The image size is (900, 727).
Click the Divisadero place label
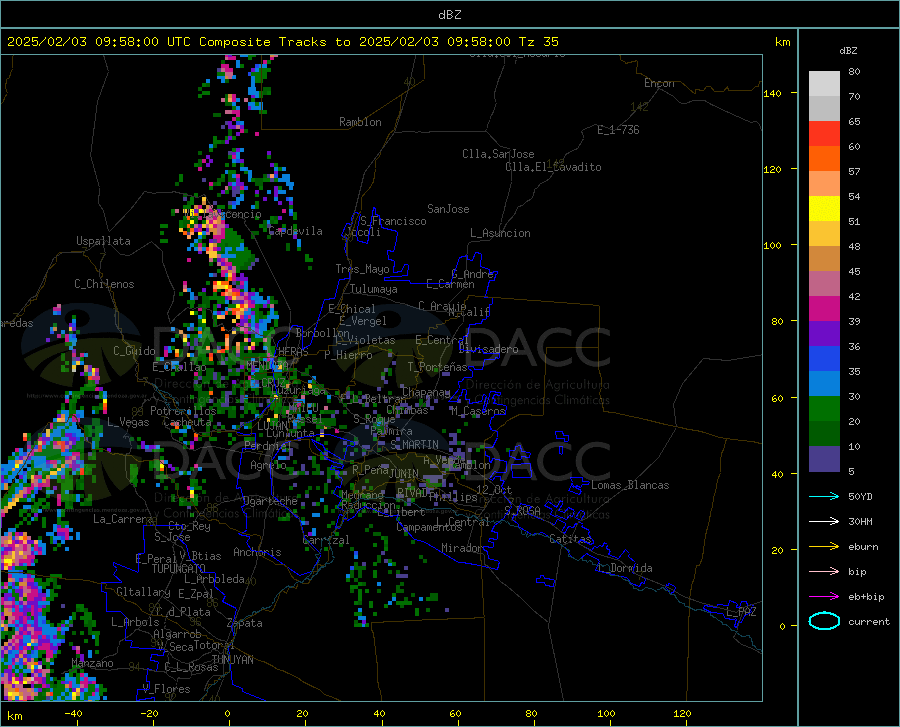pyautogui.click(x=488, y=349)
